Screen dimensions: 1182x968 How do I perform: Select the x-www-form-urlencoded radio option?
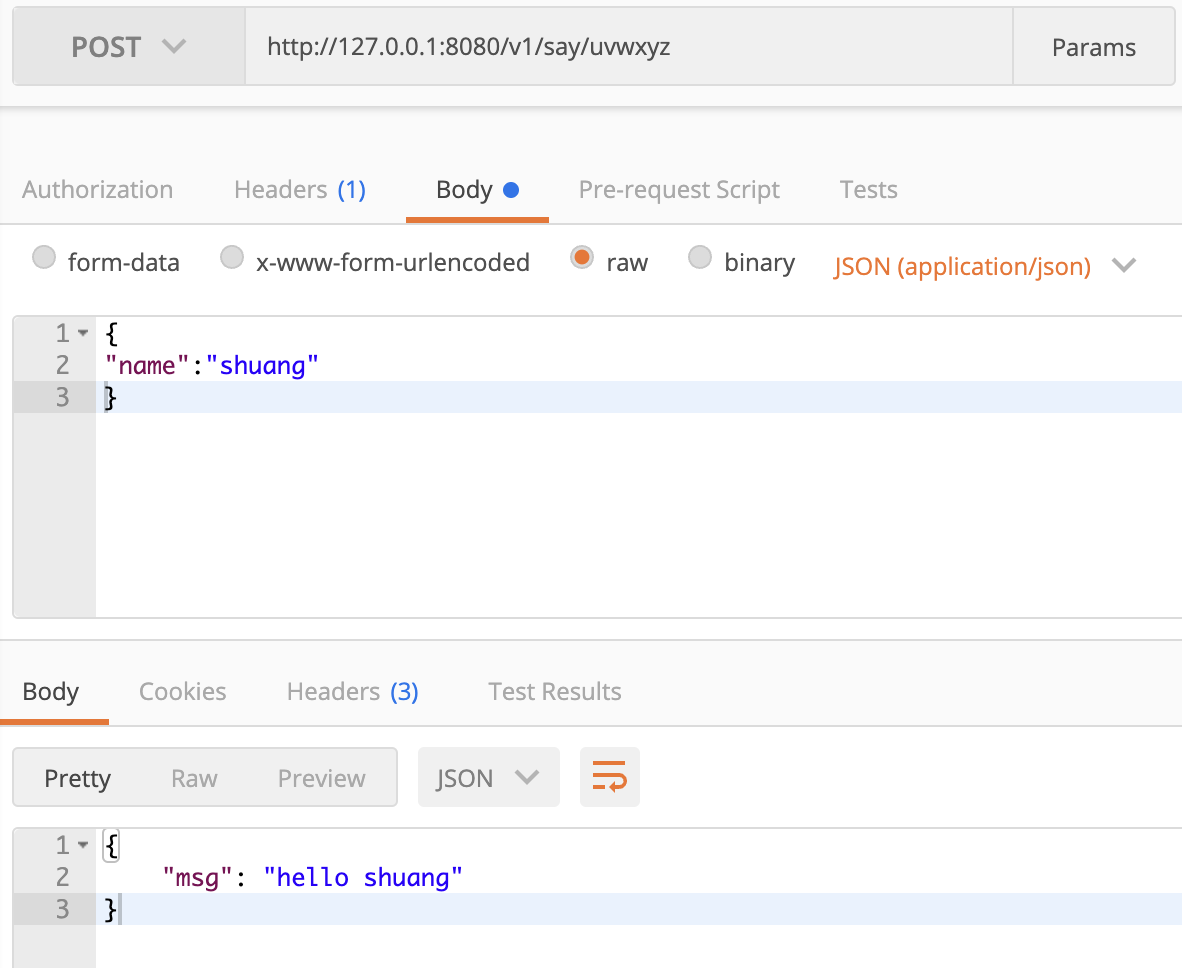232,259
